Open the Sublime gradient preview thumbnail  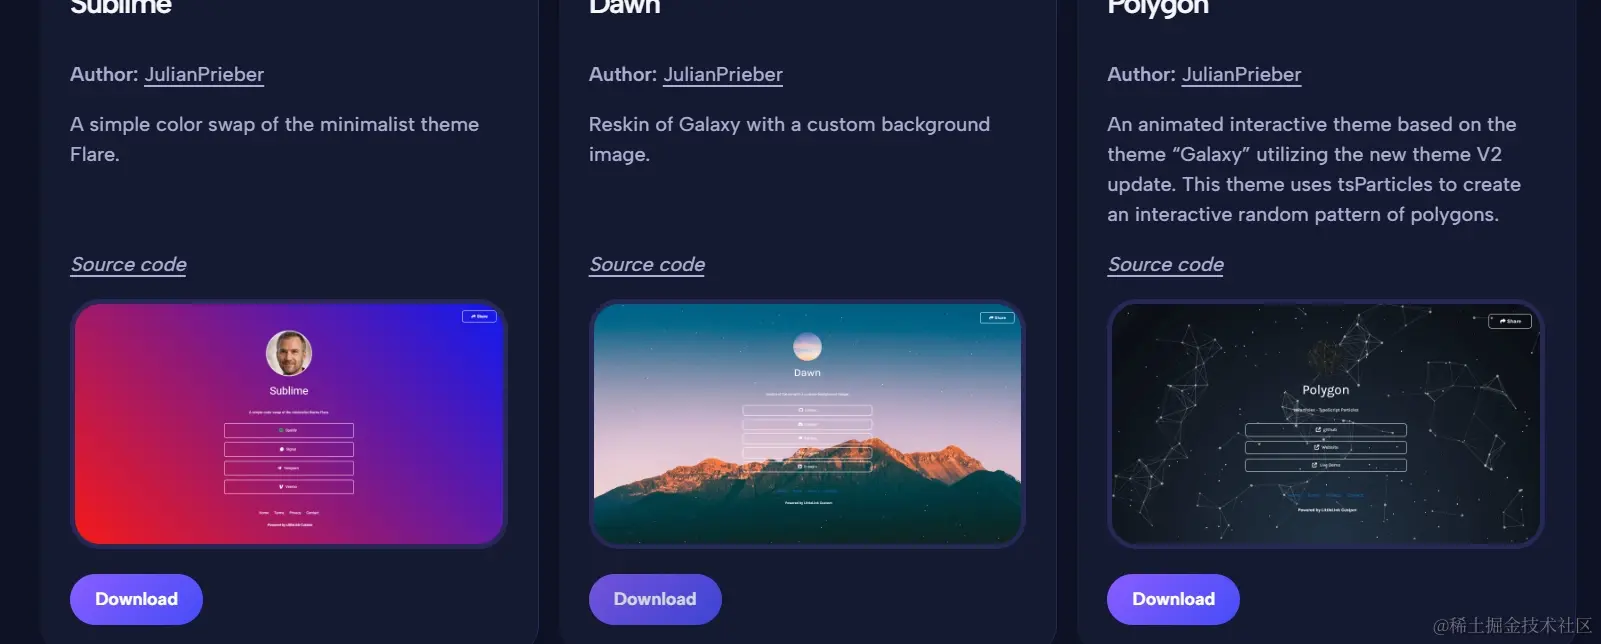point(289,424)
